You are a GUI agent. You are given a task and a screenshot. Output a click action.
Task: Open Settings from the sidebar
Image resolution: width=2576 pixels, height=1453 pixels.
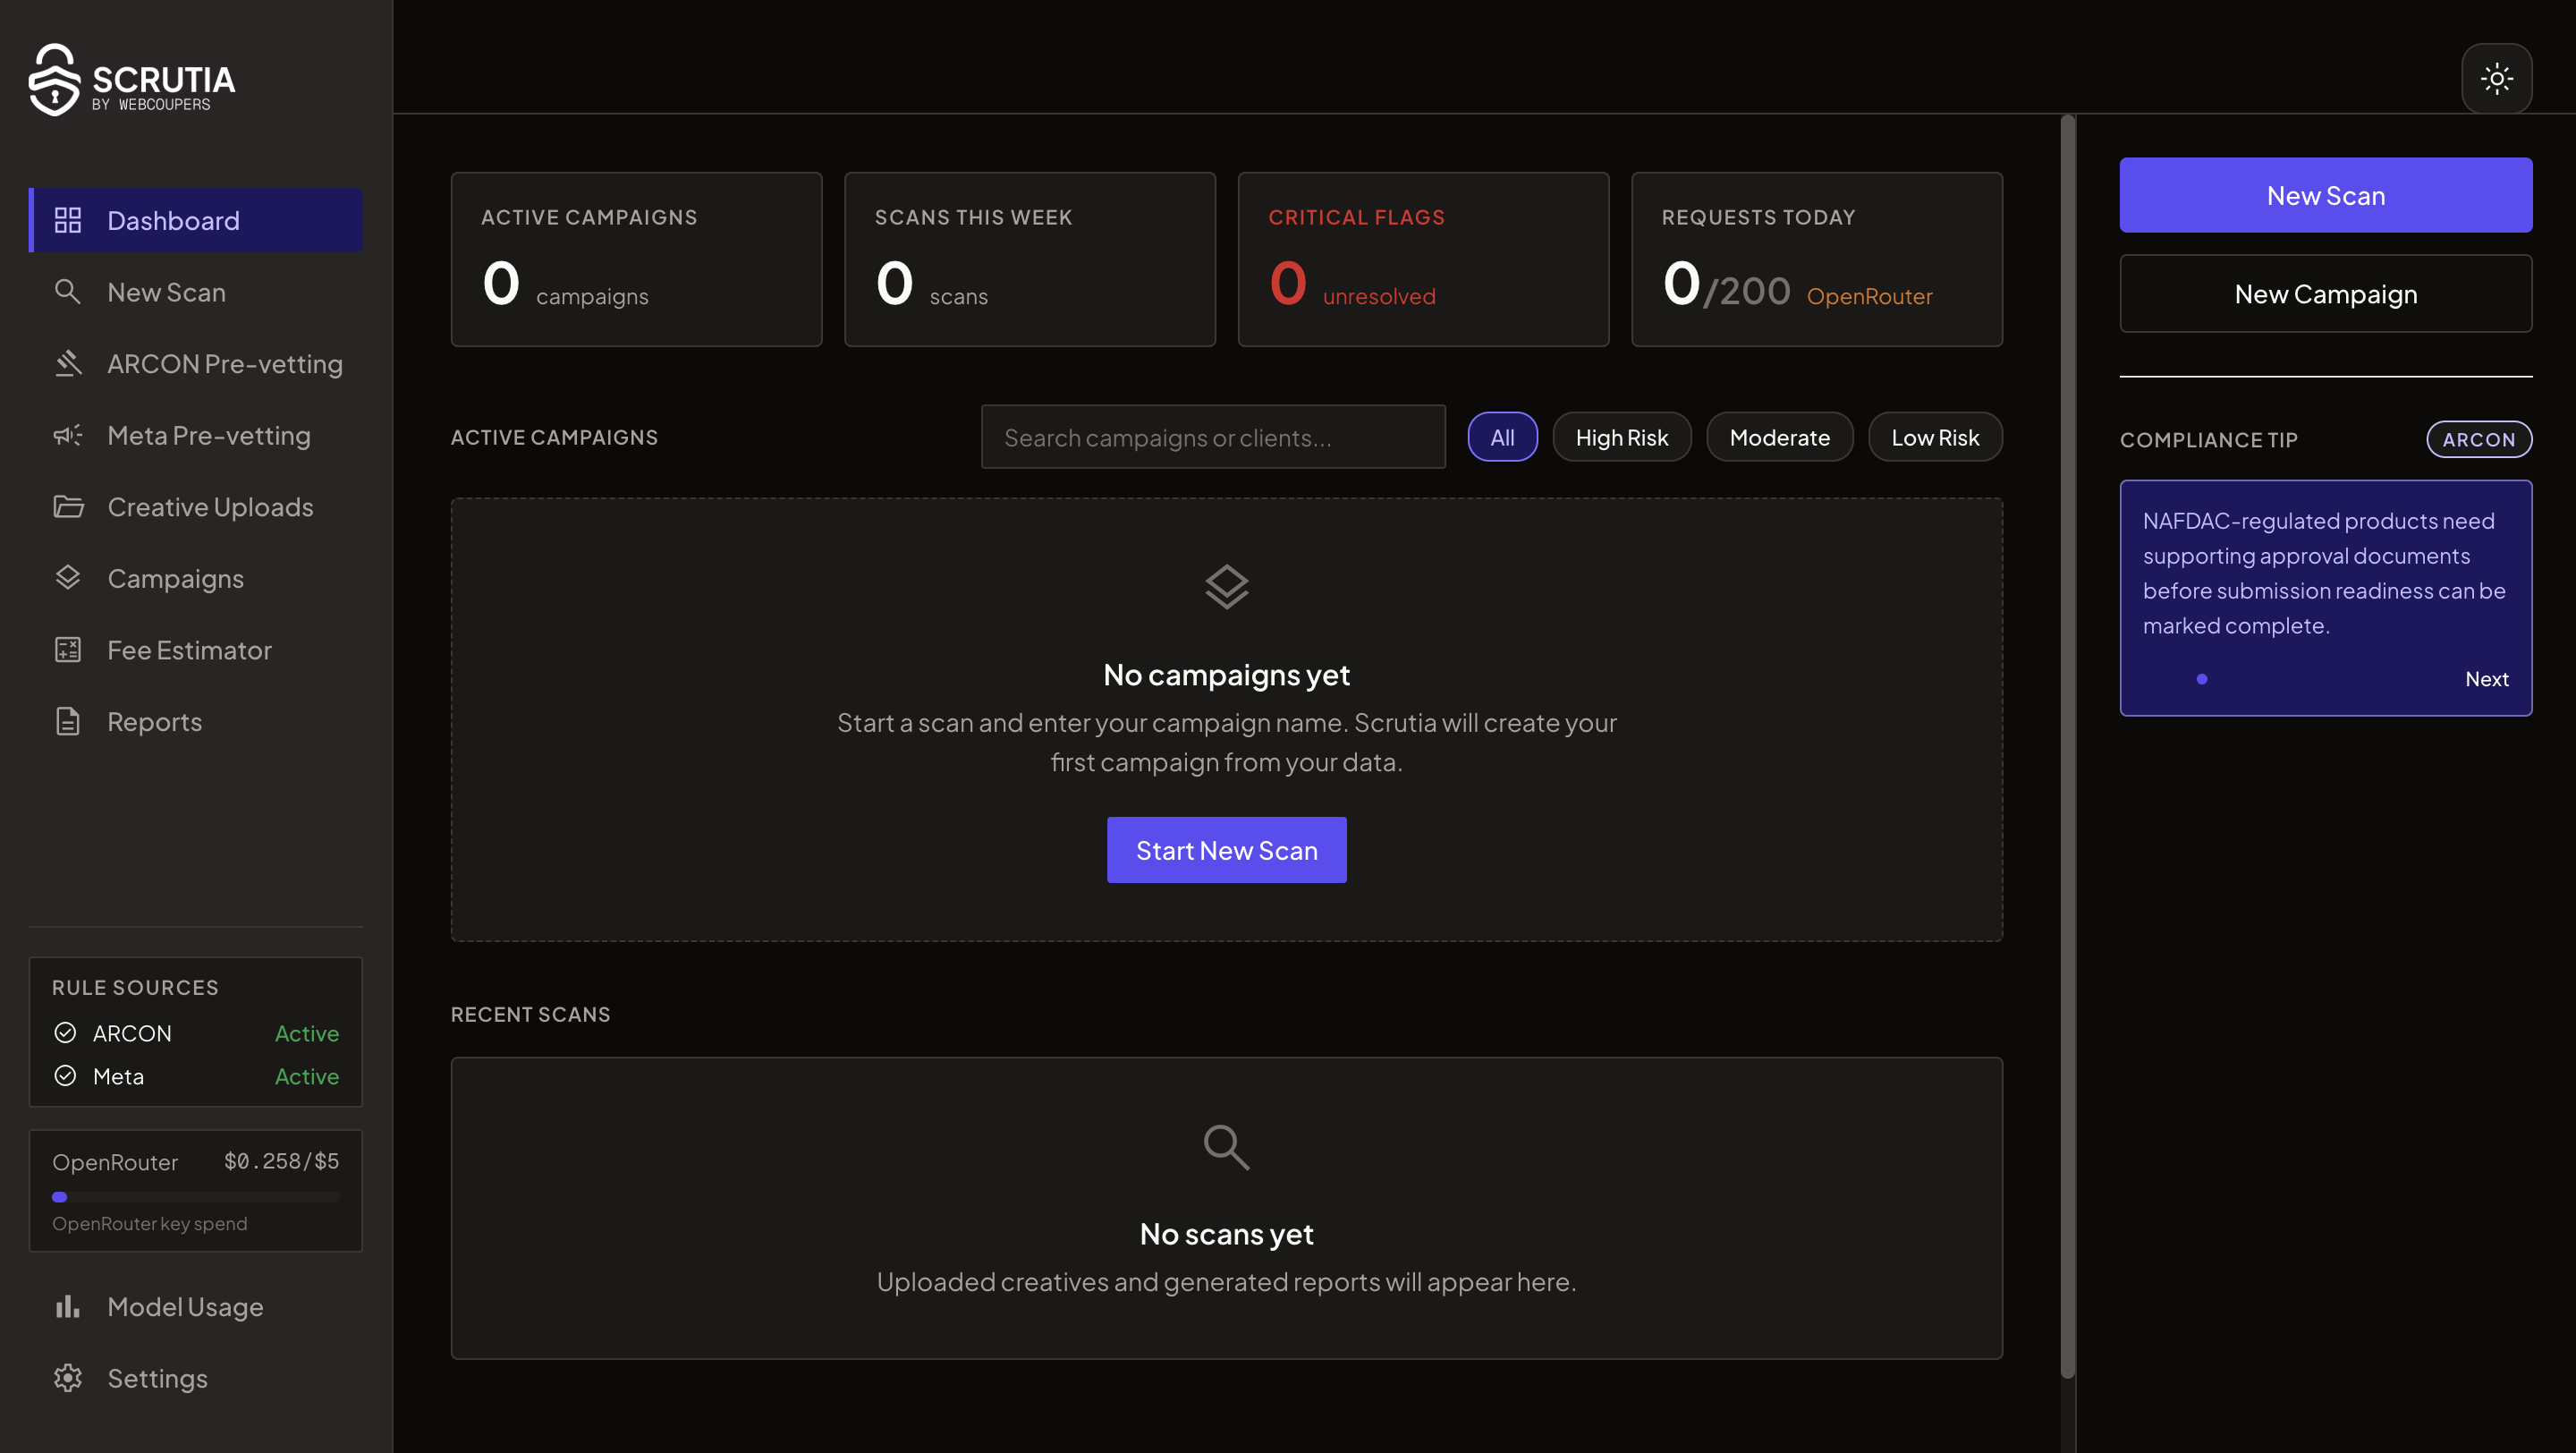pyautogui.click(x=196, y=1378)
